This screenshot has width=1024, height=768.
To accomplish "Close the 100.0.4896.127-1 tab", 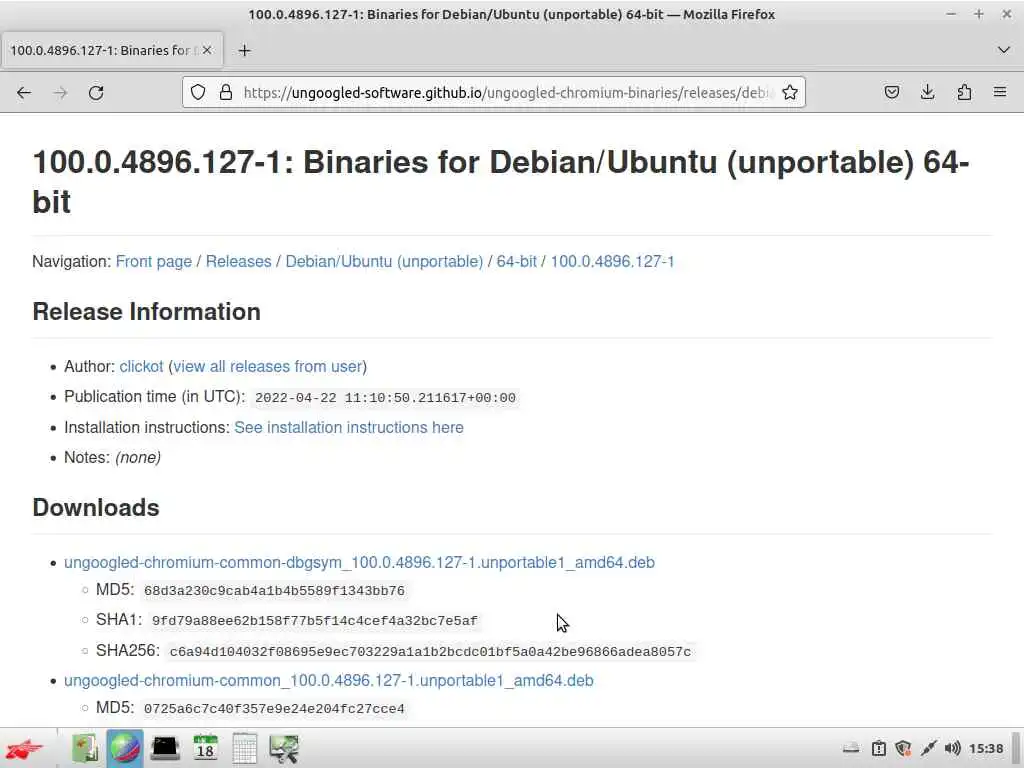I will 207,50.
